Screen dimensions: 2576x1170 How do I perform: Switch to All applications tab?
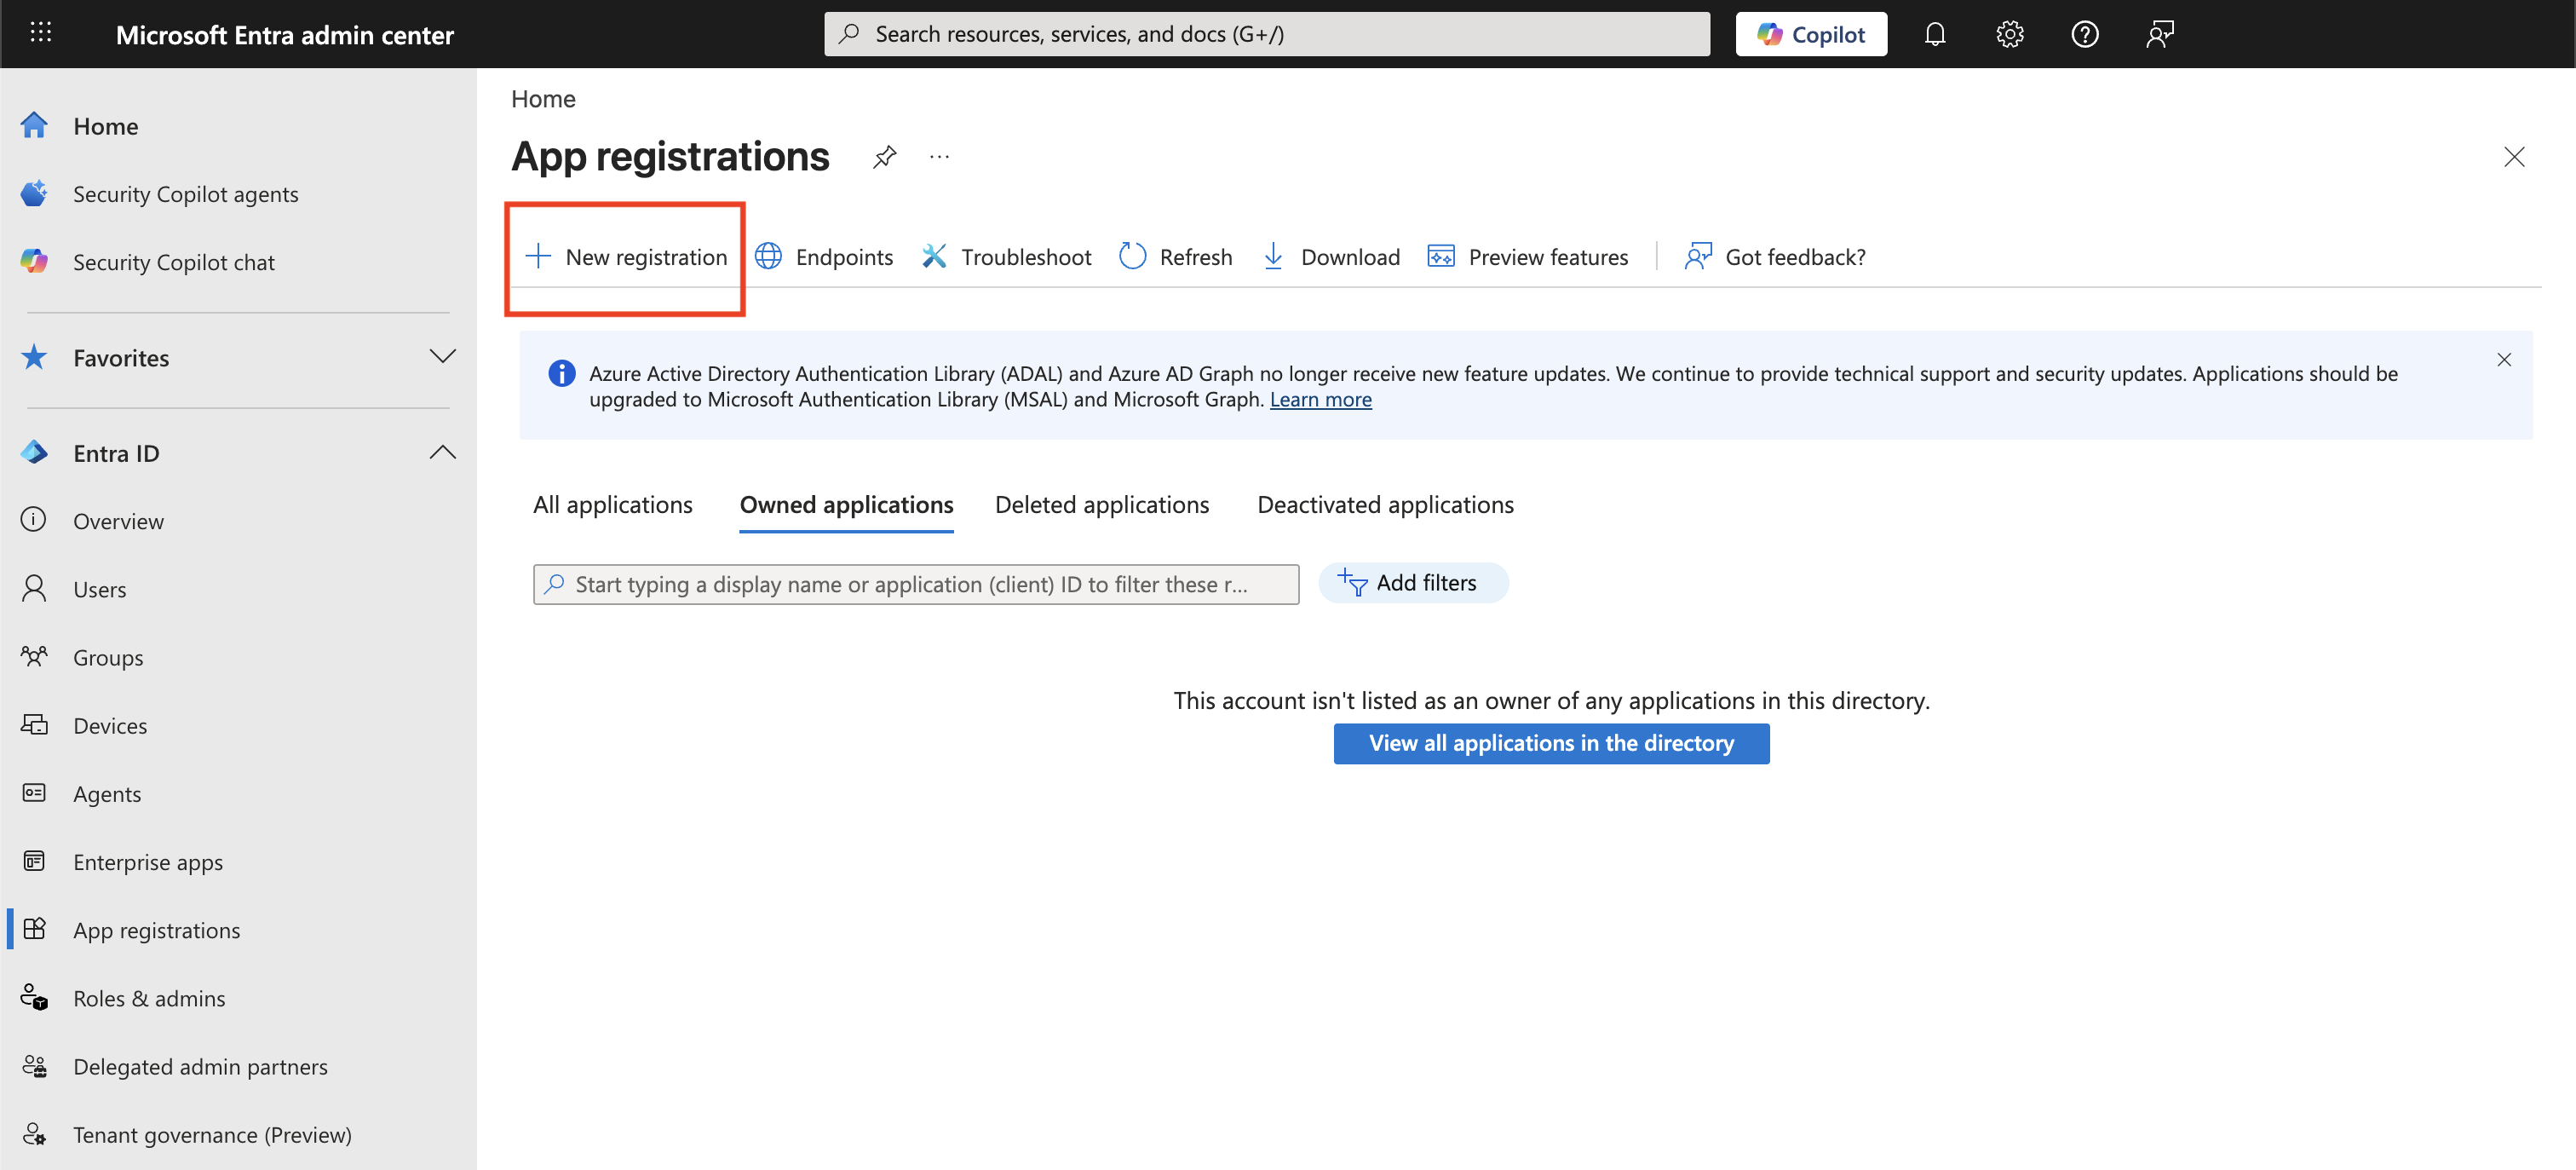click(x=612, y=505)
